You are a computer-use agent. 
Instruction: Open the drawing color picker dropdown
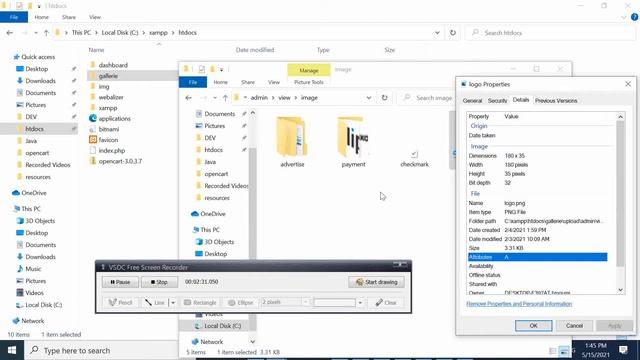pyautogui.click(x=360, y=302)
